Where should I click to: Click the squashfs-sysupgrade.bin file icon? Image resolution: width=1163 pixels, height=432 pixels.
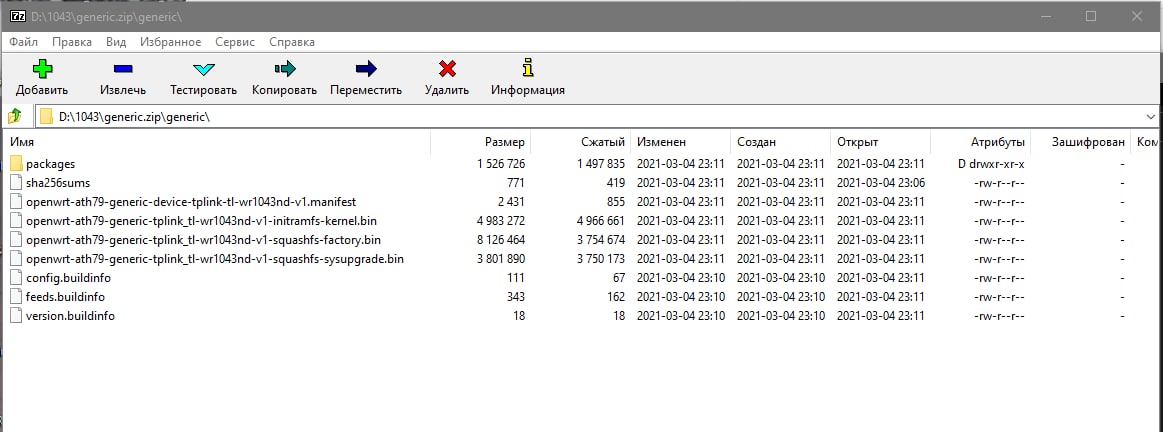coord(16,259)
